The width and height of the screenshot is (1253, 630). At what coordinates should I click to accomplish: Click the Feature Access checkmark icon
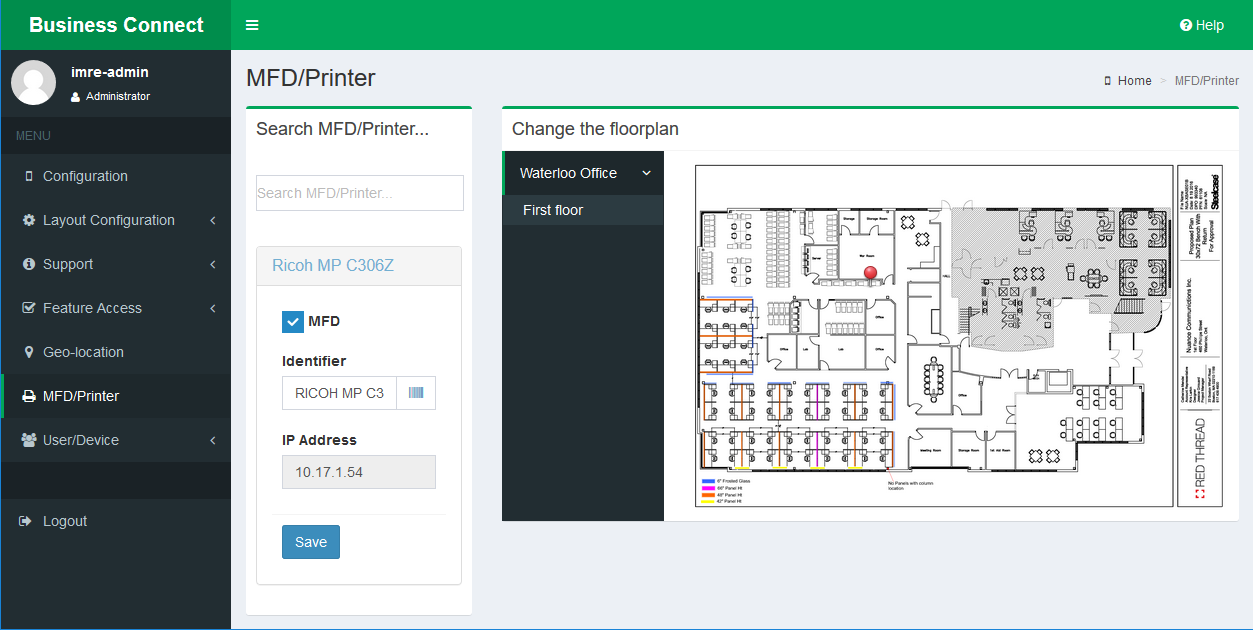[x=29, y=308]
